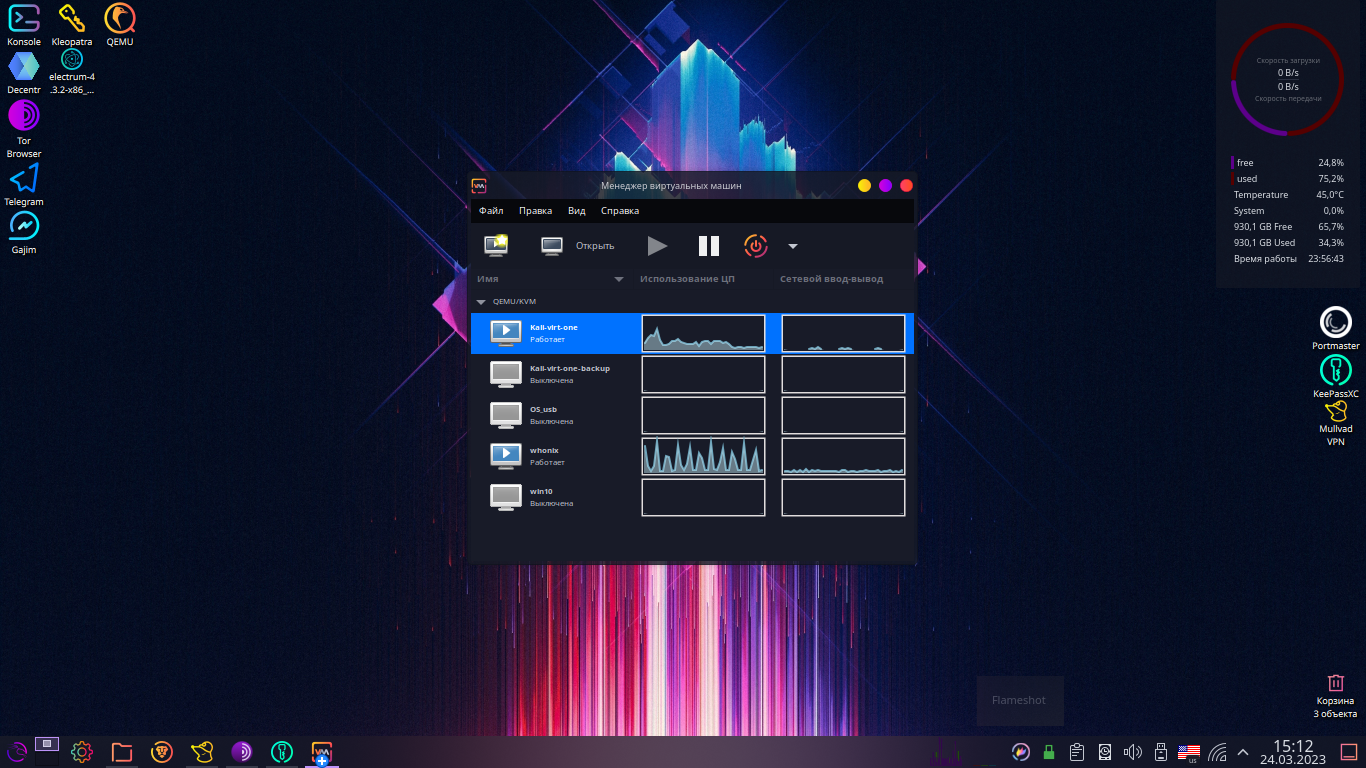Click the create new virtual machine icon
Viewport: 1366px width, 768px height.
tap(496, 245)
